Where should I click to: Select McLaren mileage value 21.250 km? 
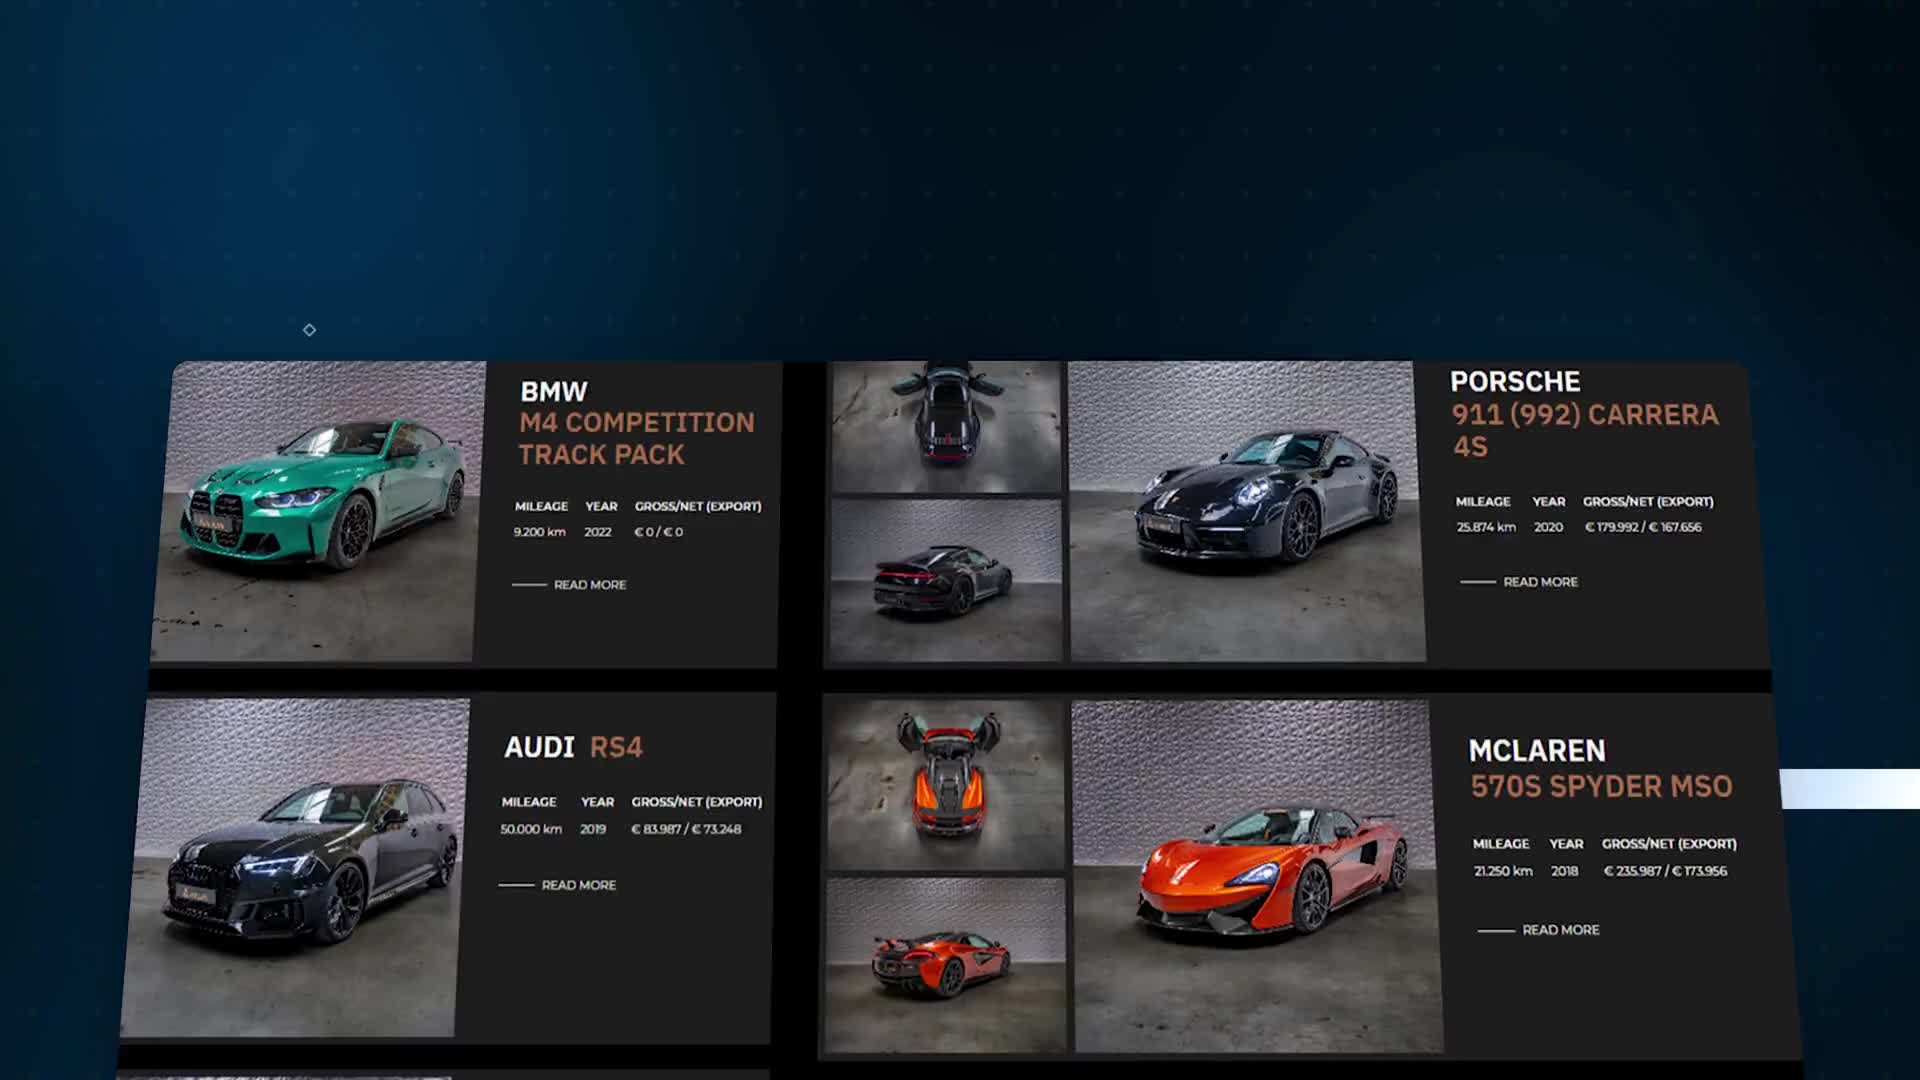pos(1503,871)
